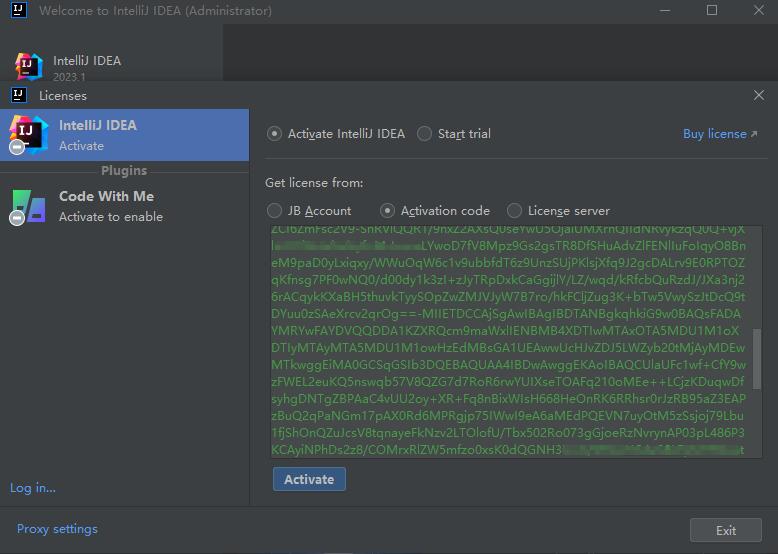
Task: Open the Log in... link
Action: tap(33, 488)
